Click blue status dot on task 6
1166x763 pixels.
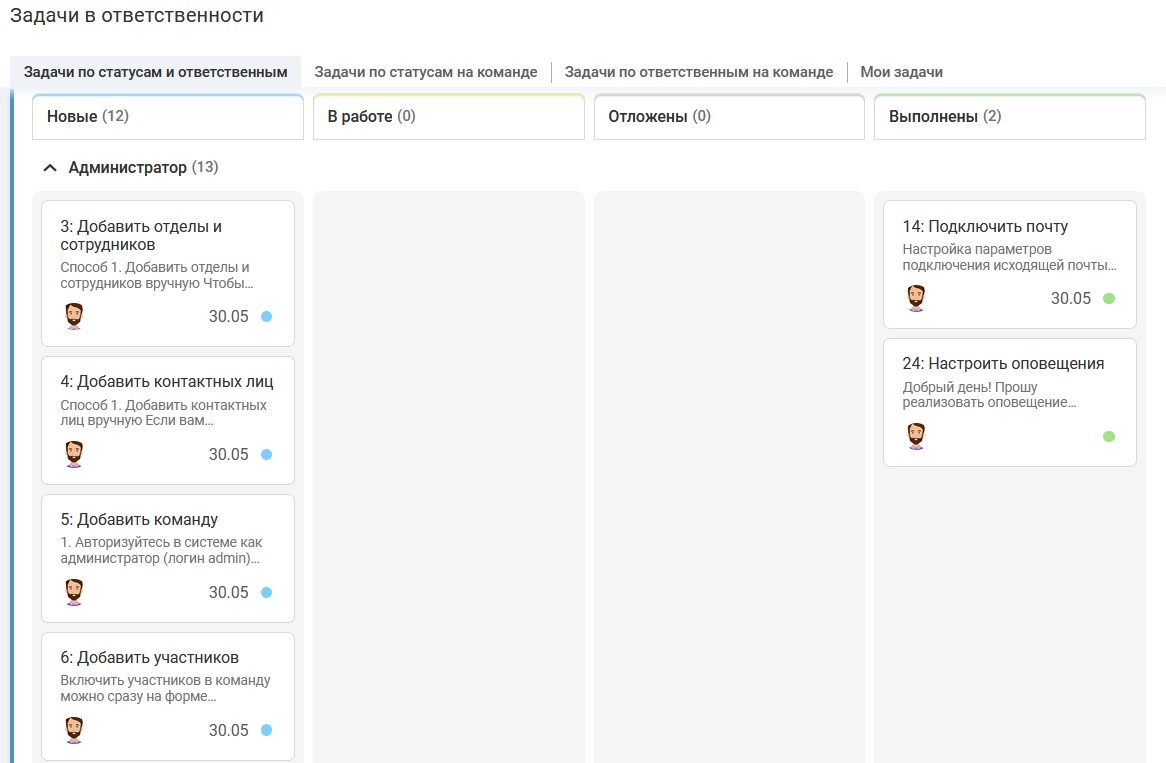coord(266,730)
